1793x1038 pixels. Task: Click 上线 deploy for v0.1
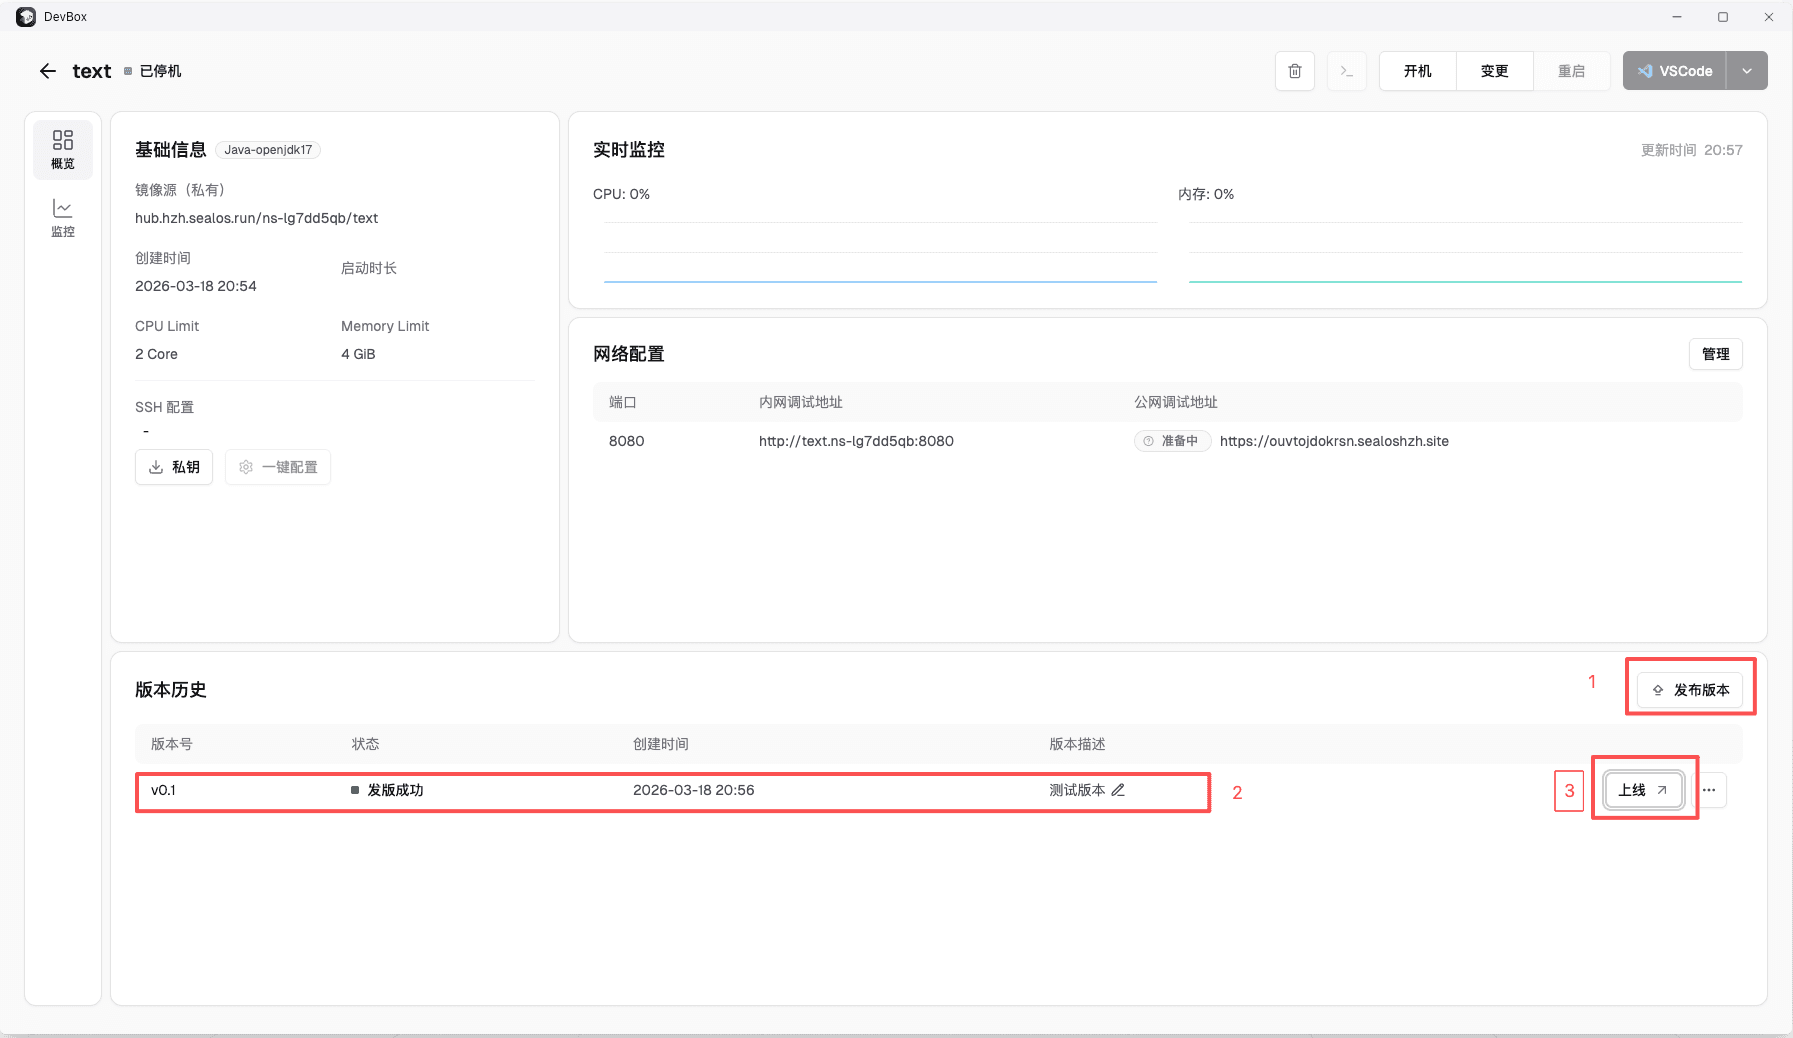pyautogui.click(x=1644, y=790)
